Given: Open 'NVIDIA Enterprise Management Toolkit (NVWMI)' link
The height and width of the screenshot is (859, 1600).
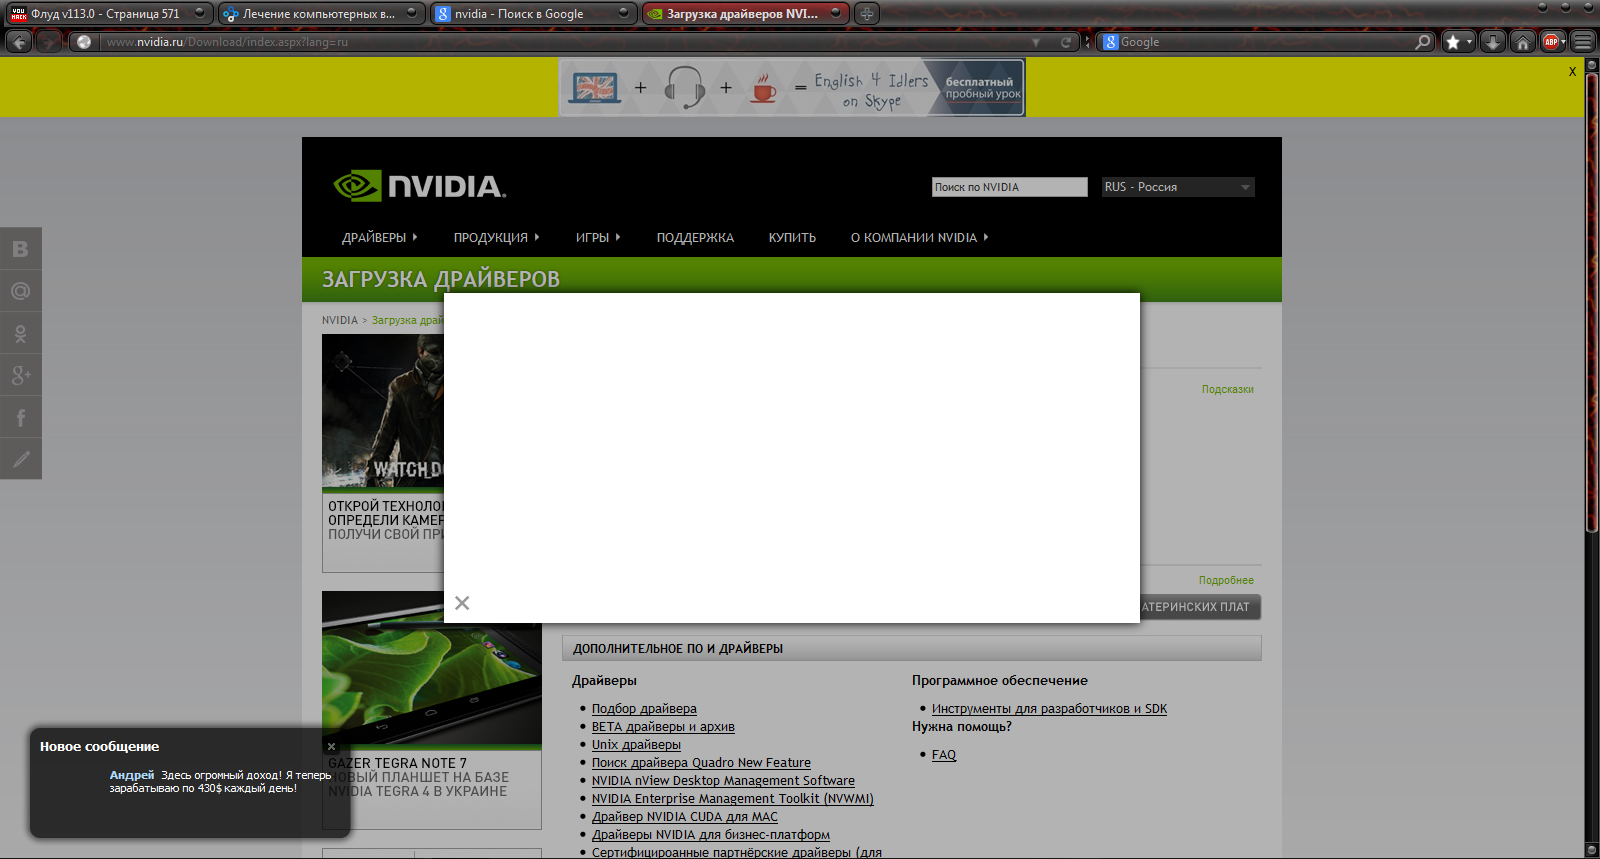Looking at the screenshot, I should pyautogui.click(x=732, y=799).
